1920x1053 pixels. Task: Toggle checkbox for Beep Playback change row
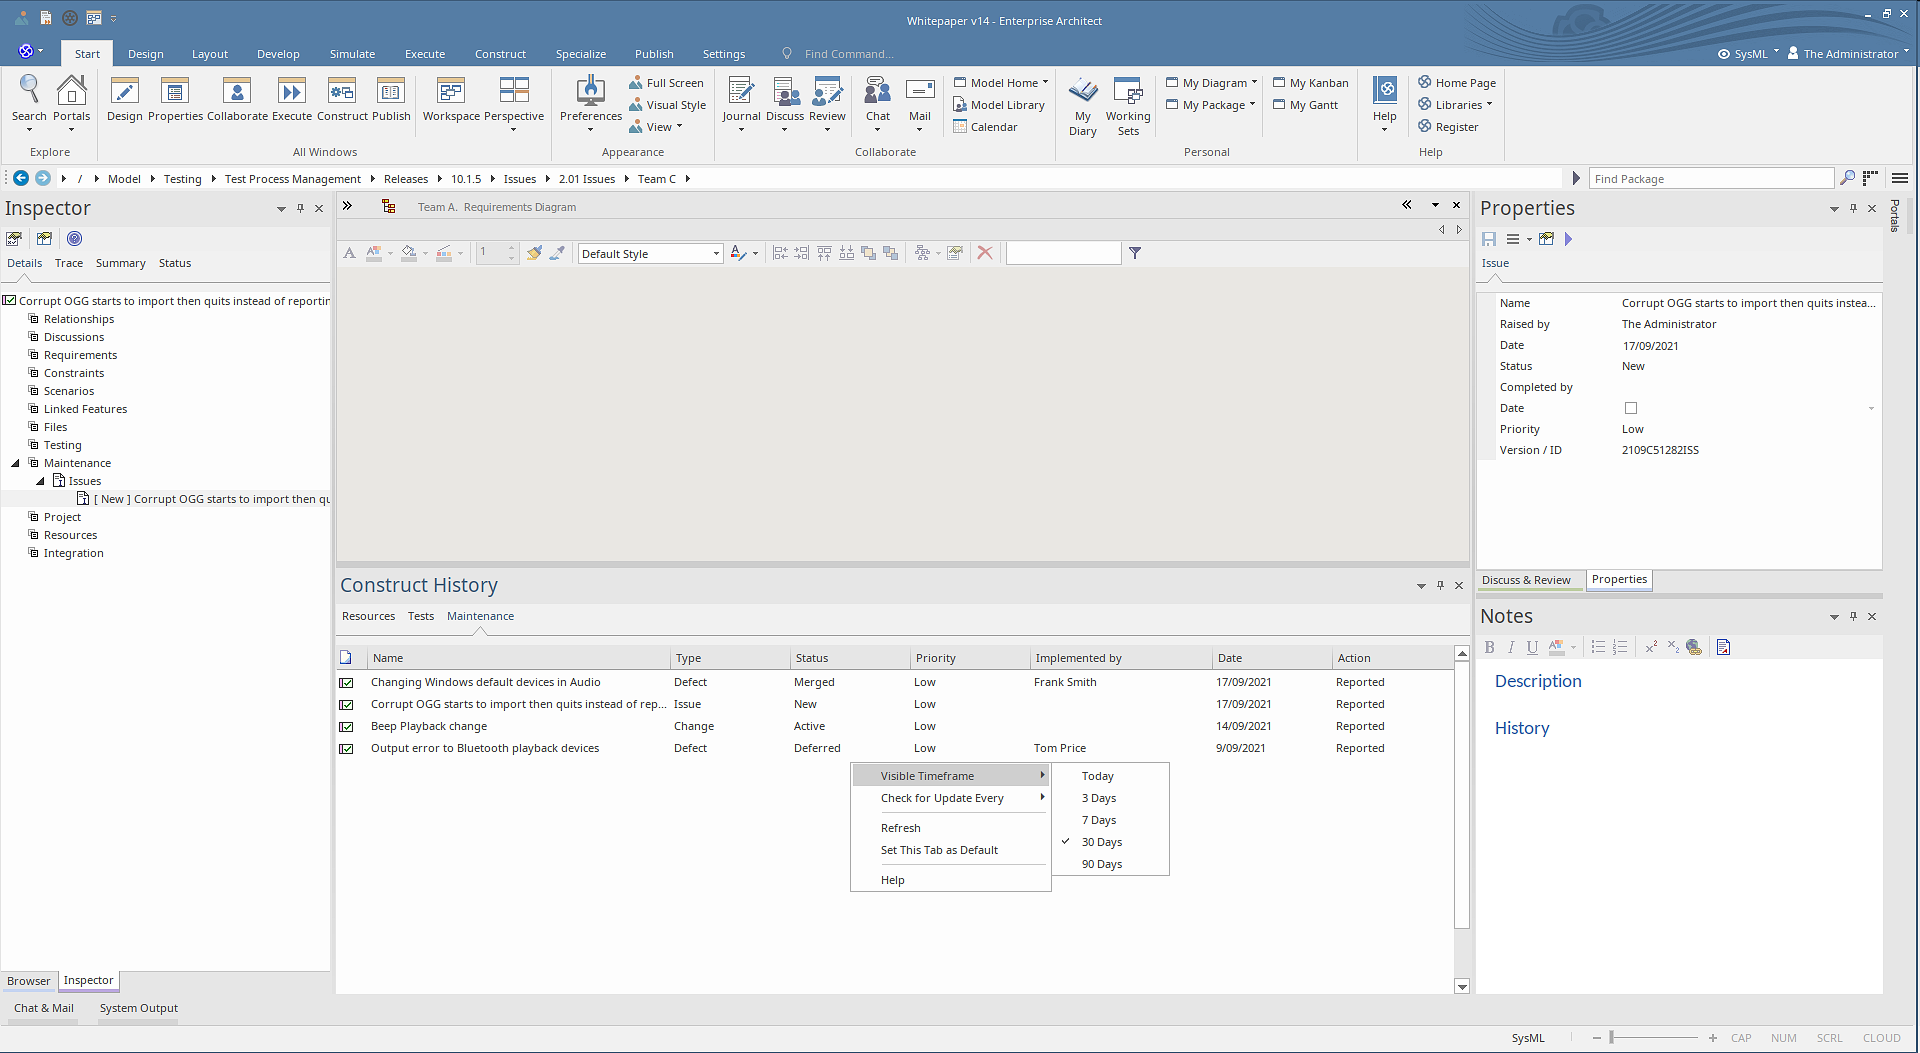[x=346, y=727]
